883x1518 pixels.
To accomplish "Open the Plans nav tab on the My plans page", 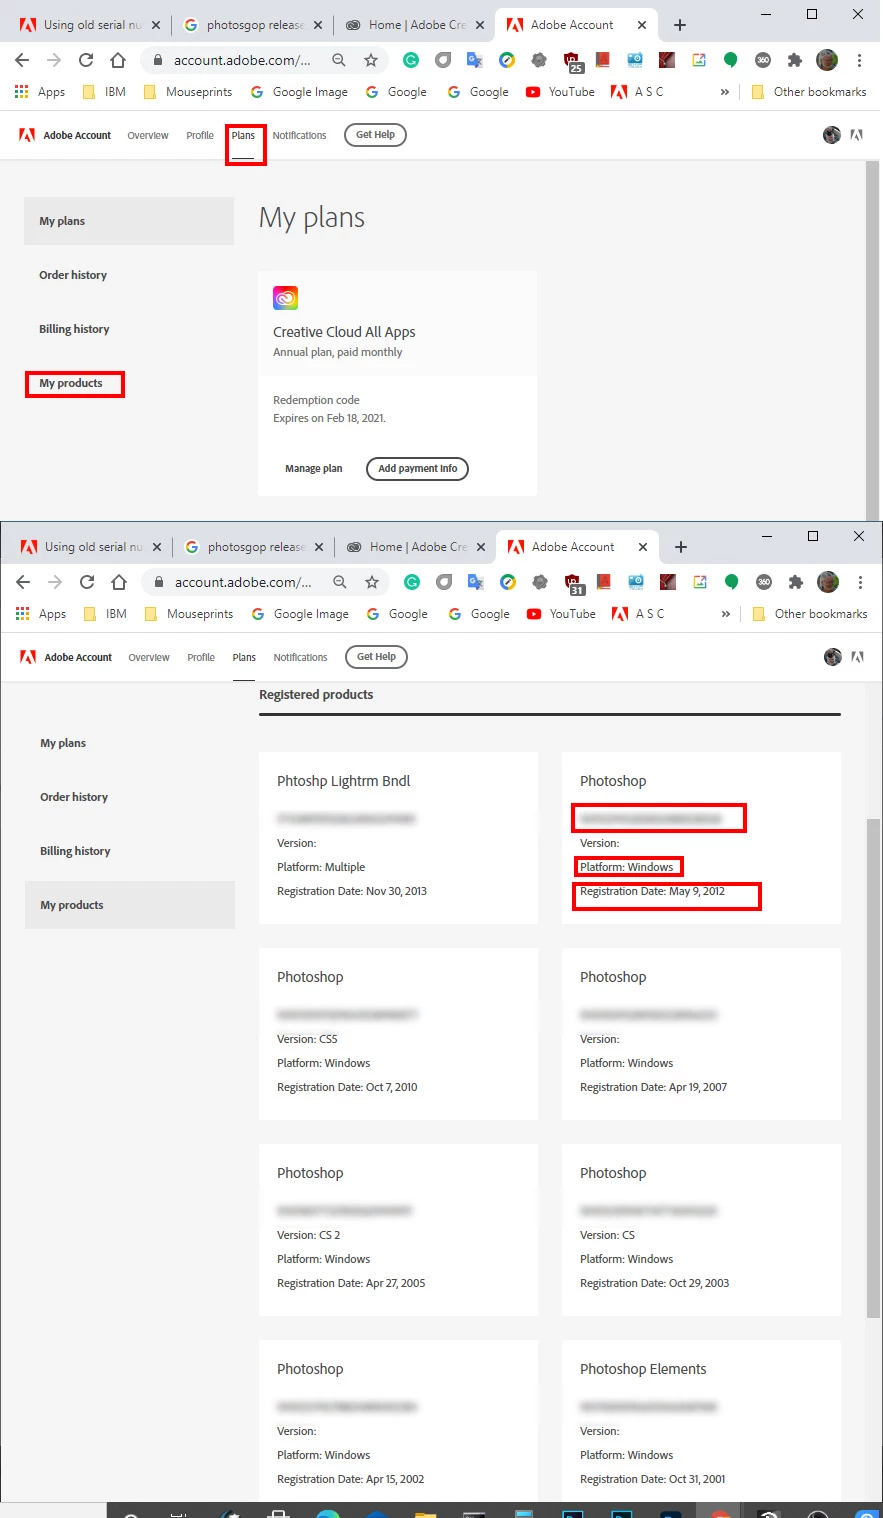I will [x=243, y=135].
